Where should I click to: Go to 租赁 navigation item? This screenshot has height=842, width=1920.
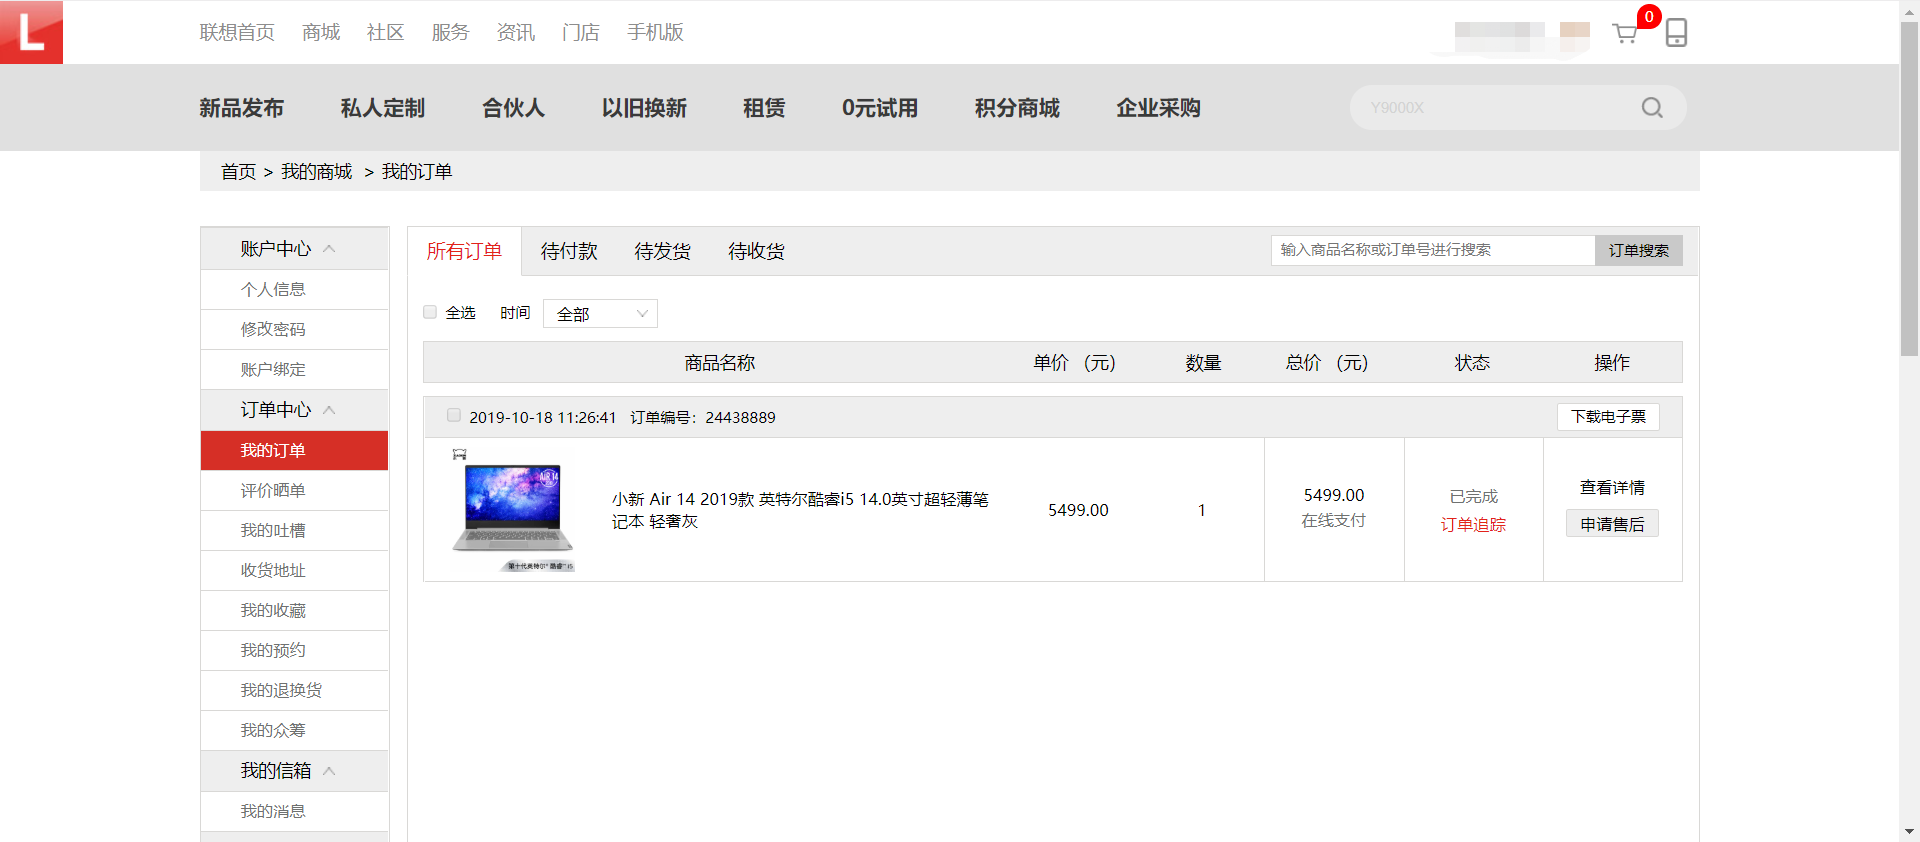point(764,108)
